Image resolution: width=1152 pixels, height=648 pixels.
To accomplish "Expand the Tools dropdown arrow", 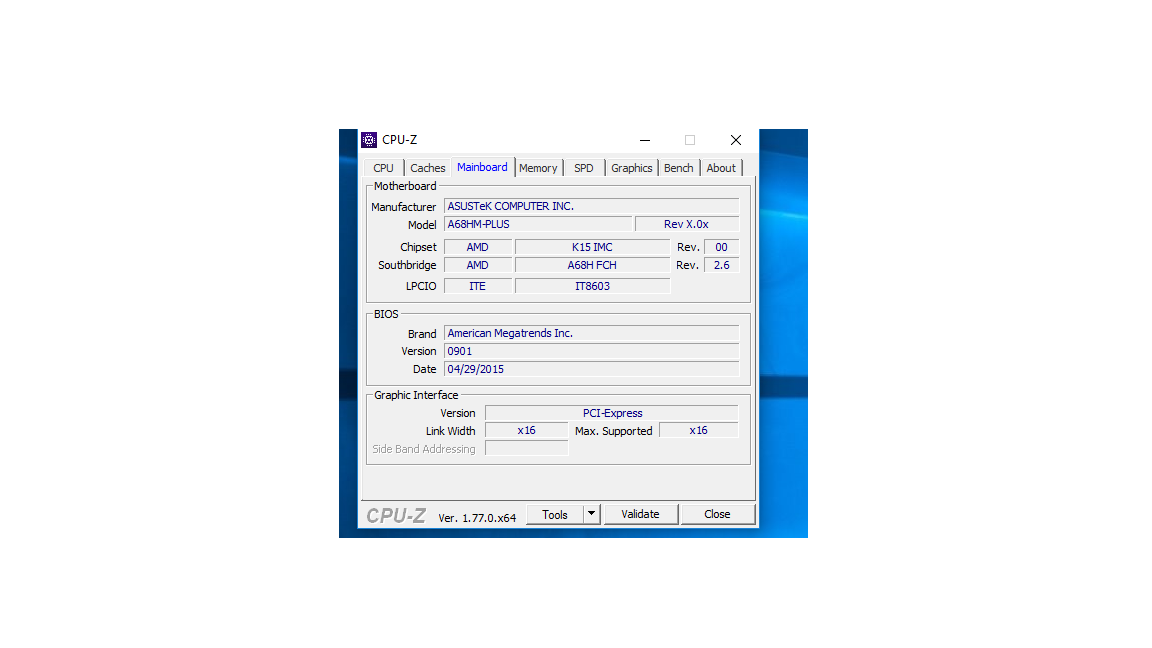I will pos(591,514).
